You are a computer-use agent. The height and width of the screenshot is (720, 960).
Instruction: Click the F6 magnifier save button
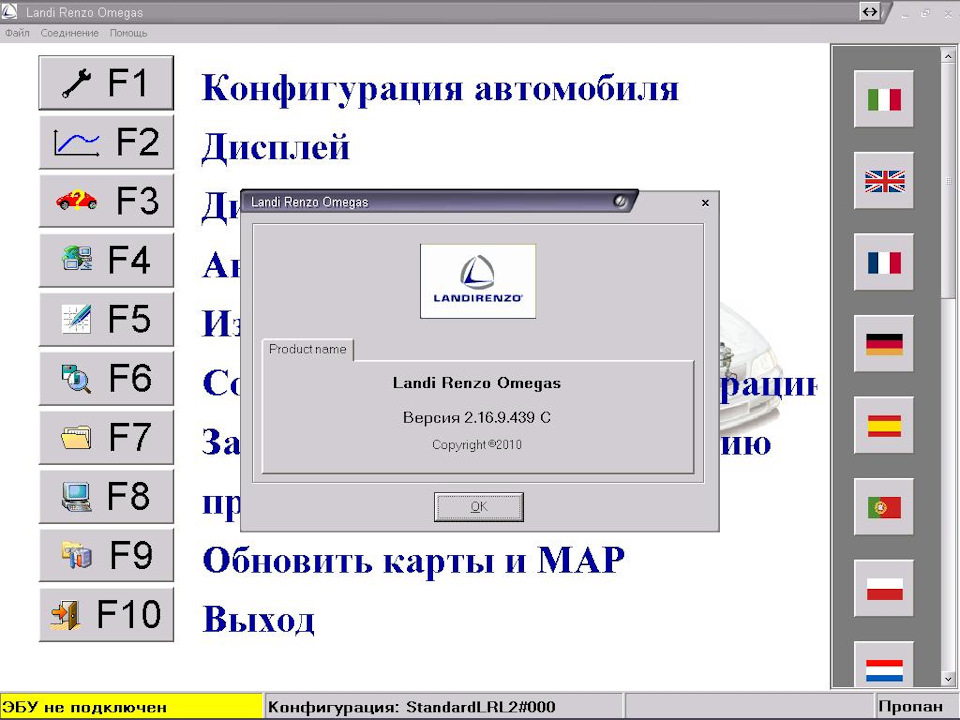tap(106, 378)
